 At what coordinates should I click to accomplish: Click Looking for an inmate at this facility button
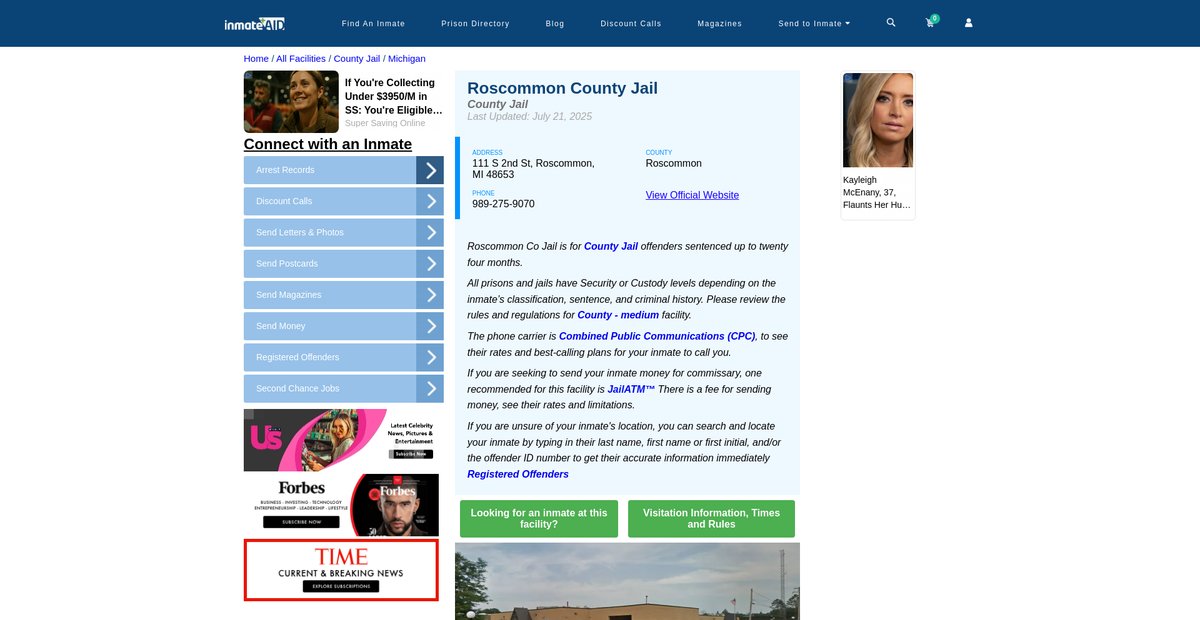pos(539,519)
